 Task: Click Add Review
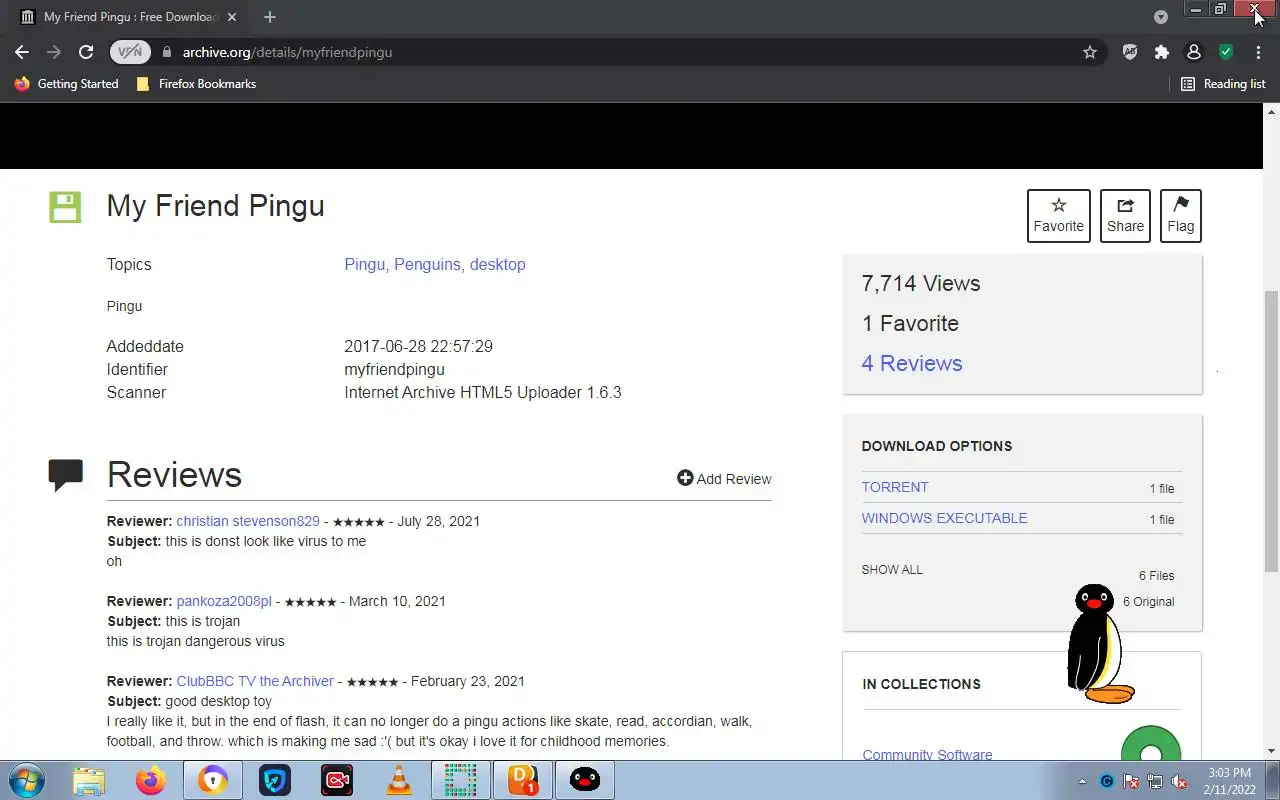tap(724, 478)
